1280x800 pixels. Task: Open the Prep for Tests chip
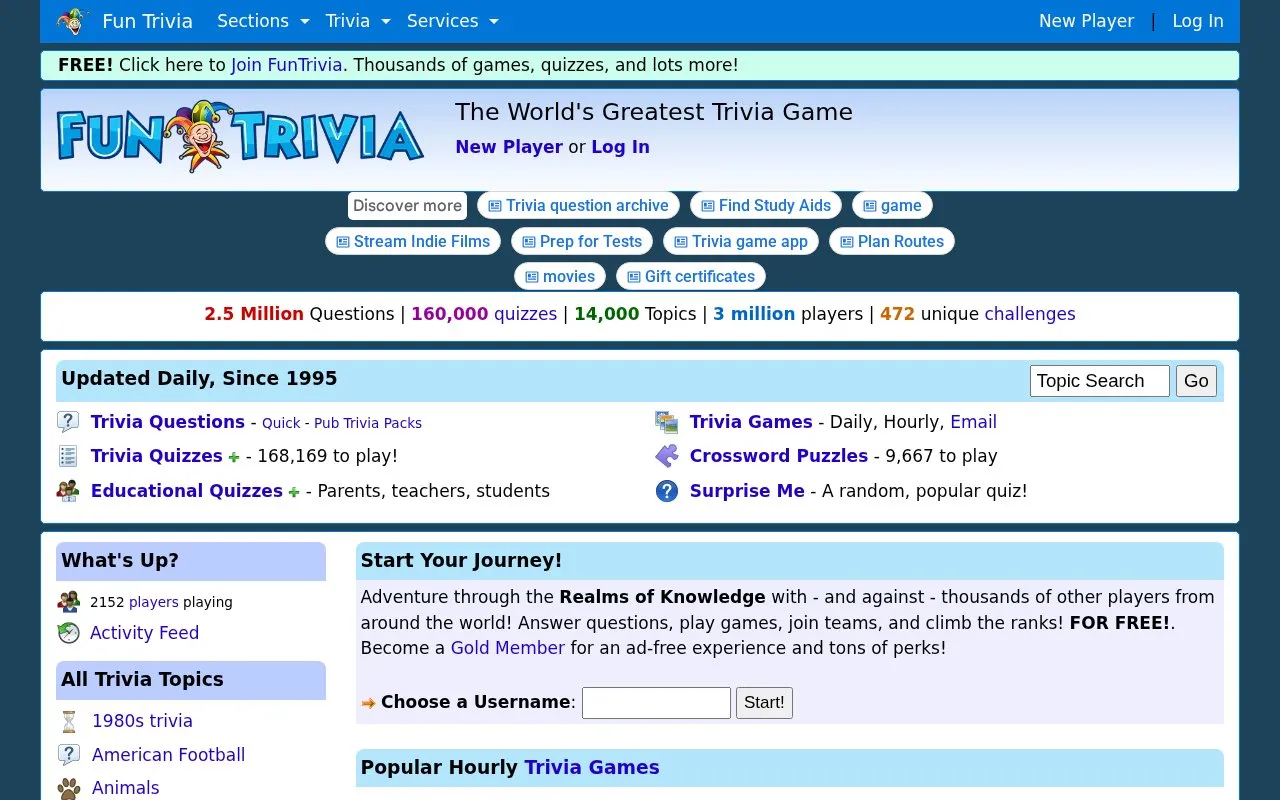point(582,242)
